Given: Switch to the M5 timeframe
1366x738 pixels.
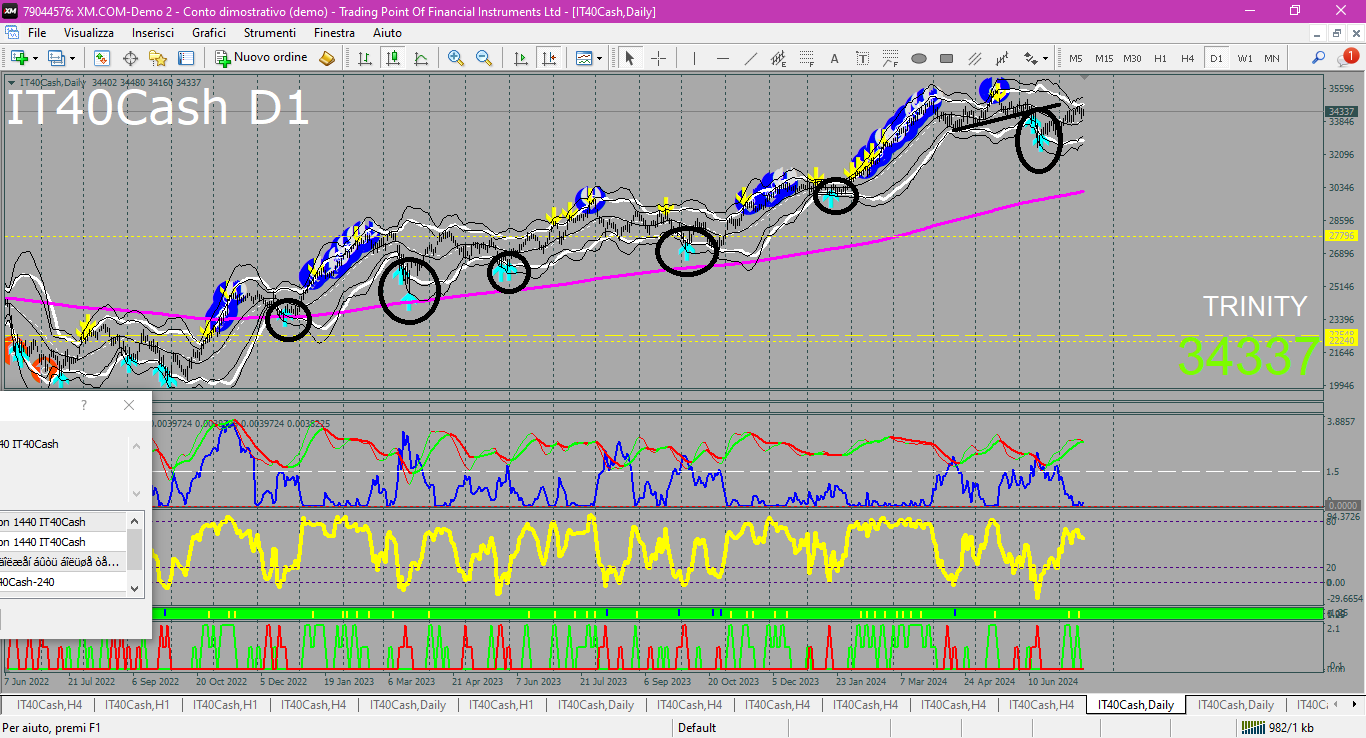Looking at the screenshot, I should (x=1076, y=58).
